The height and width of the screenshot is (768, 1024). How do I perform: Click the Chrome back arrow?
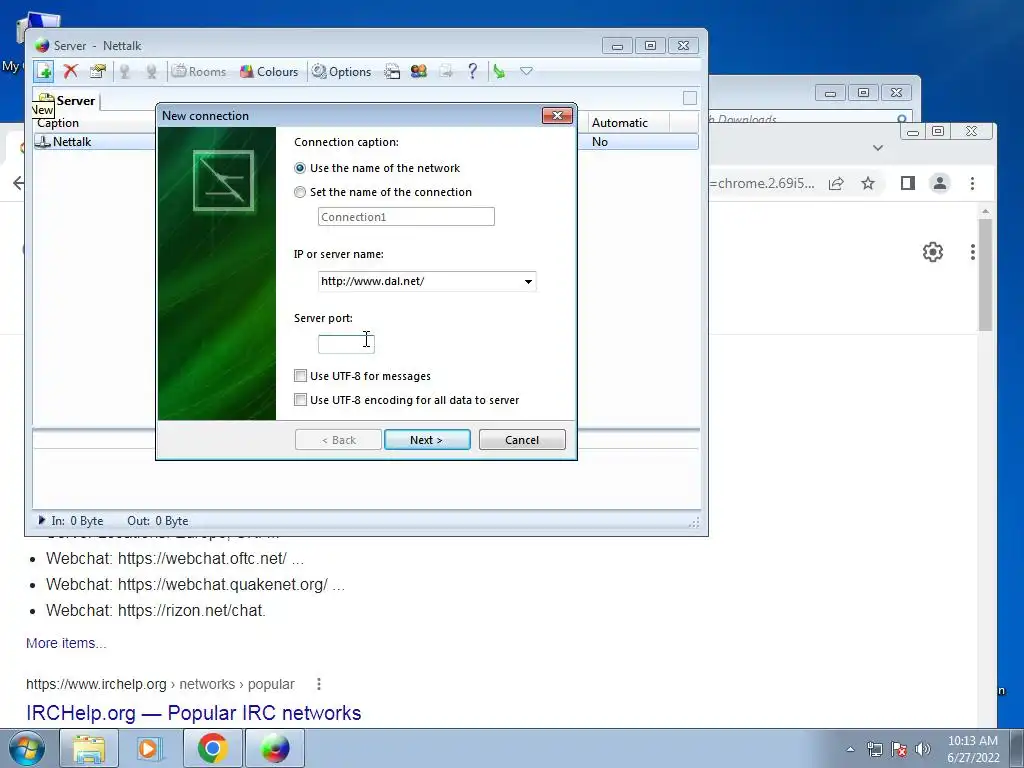click(x=18, y=183)
